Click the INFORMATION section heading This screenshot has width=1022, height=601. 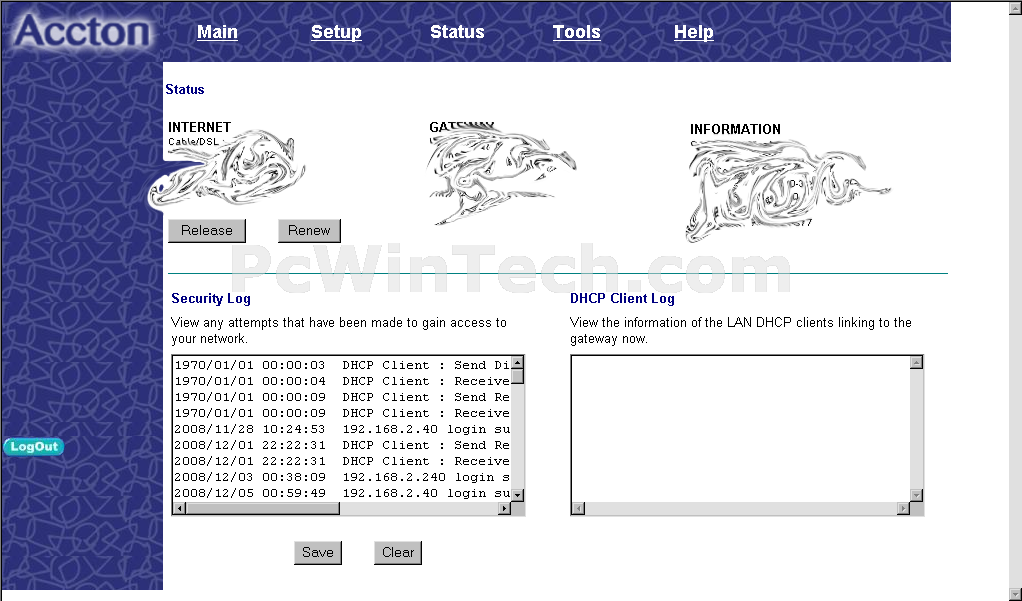735,129
